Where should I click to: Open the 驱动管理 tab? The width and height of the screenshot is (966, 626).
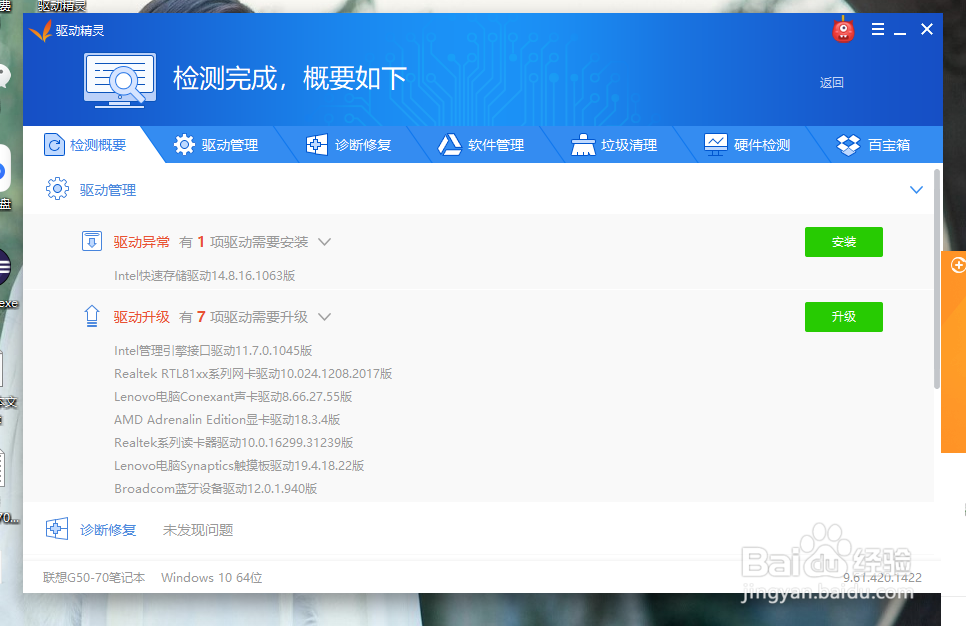(x=216, y=145)
